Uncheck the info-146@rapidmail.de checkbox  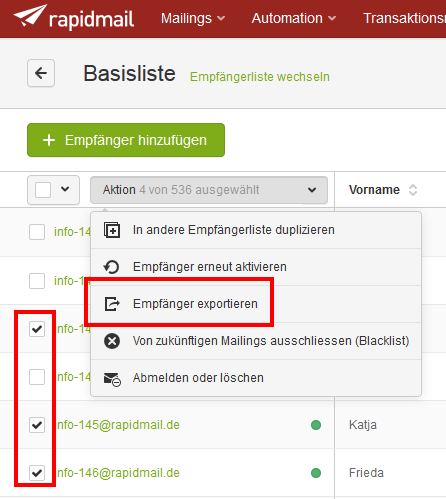[37, 473]
